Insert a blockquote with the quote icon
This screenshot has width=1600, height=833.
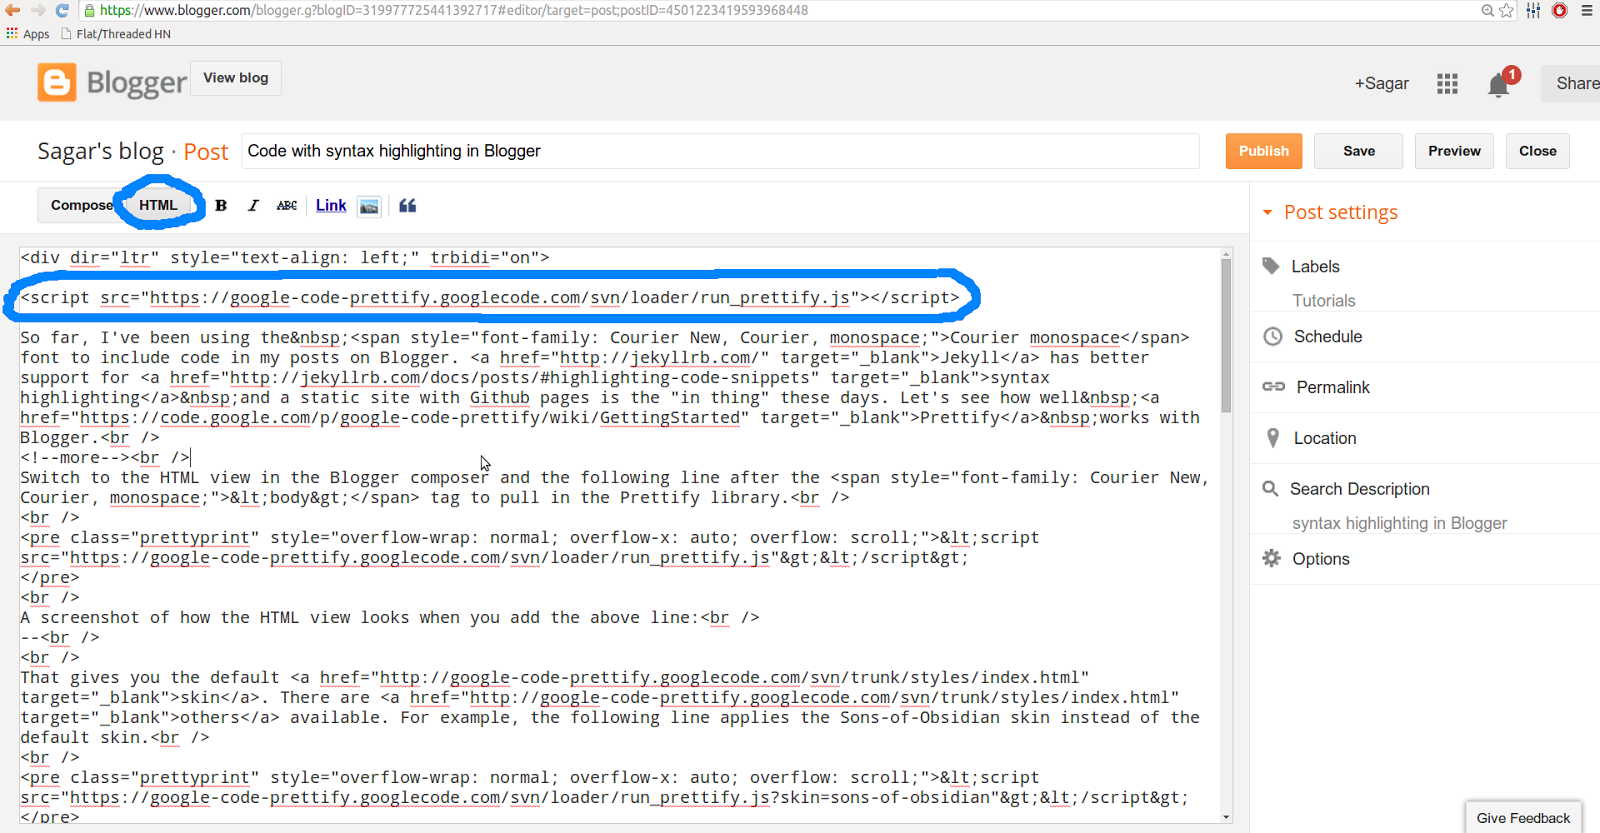click(407, 205)
